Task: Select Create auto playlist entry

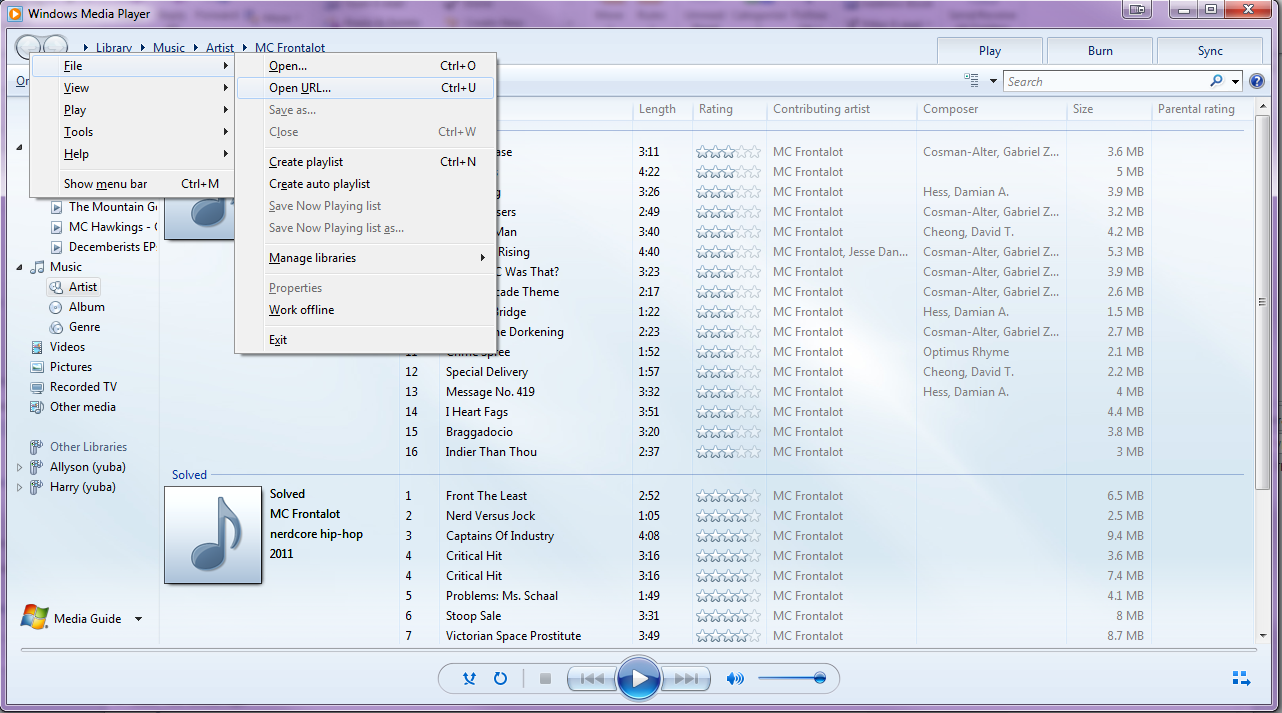Action: coord(366,184)
